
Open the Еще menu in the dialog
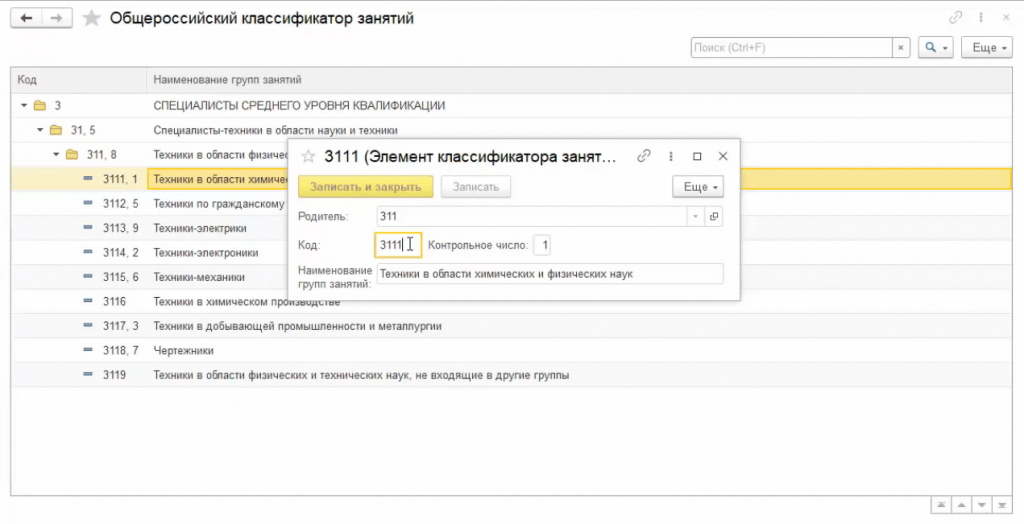click(697, 187)
